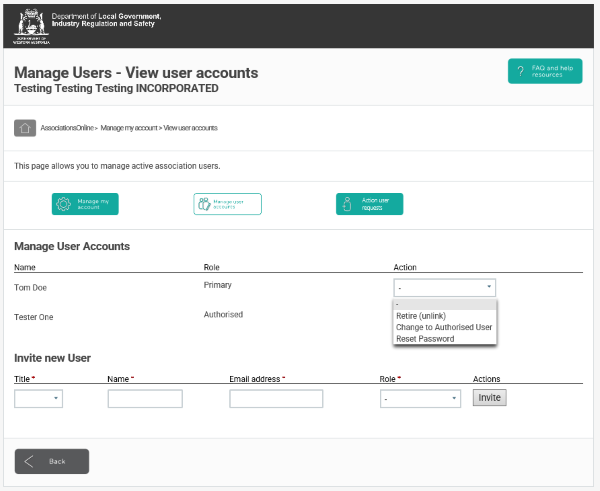
Task: Click Manage my account breadcrumb link
Action: (x=129, y=128)
